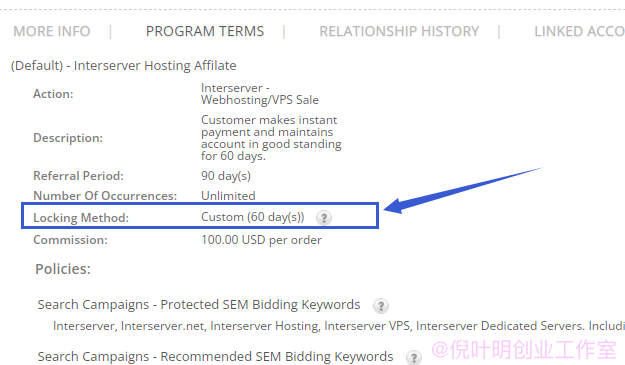
Task: Click the description text about instant payment
Action: [x=271, y=138]
